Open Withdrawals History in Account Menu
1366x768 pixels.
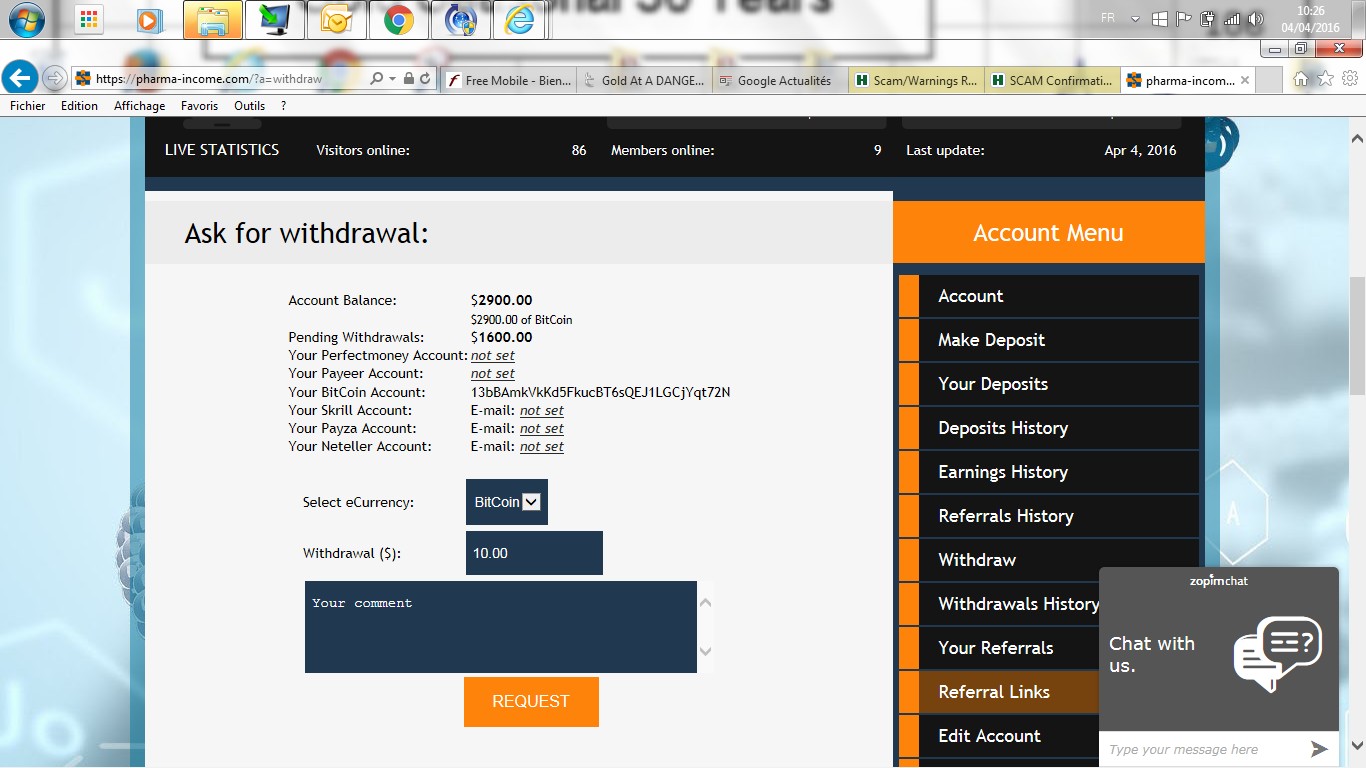(1018, 604)
